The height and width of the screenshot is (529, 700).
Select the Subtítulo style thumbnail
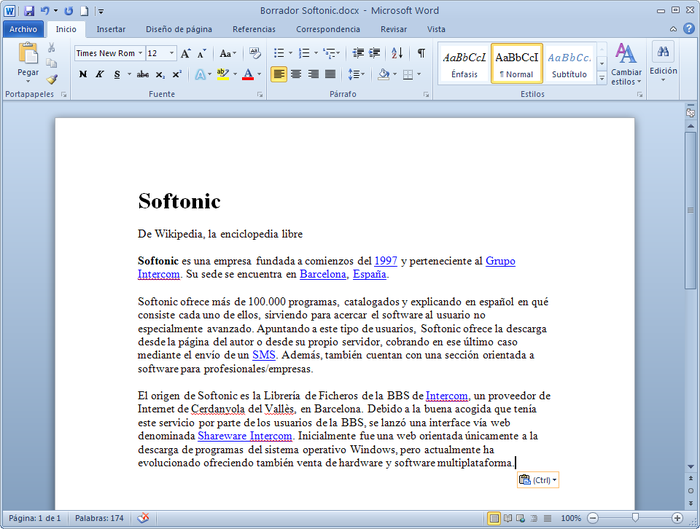pyautogui.click(x=569, y=62)
